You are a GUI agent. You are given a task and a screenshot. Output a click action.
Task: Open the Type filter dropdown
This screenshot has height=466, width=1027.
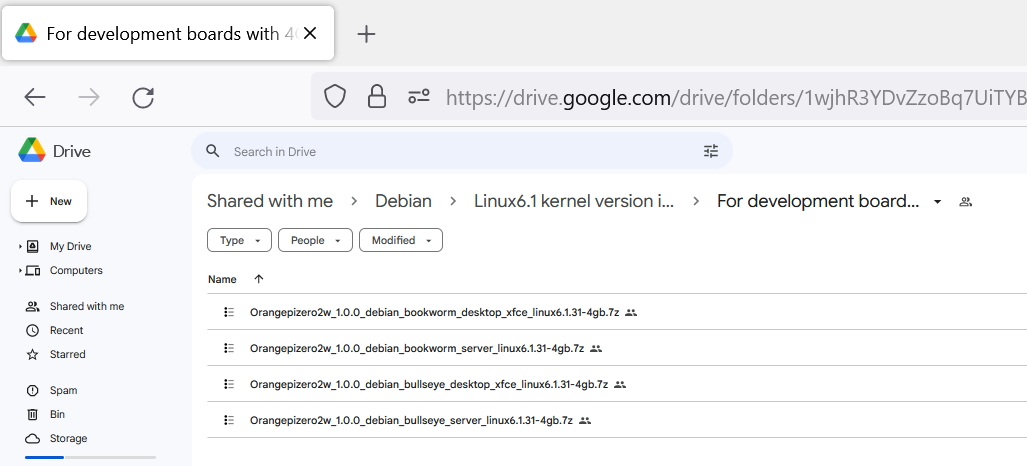(x=239, y=241)
